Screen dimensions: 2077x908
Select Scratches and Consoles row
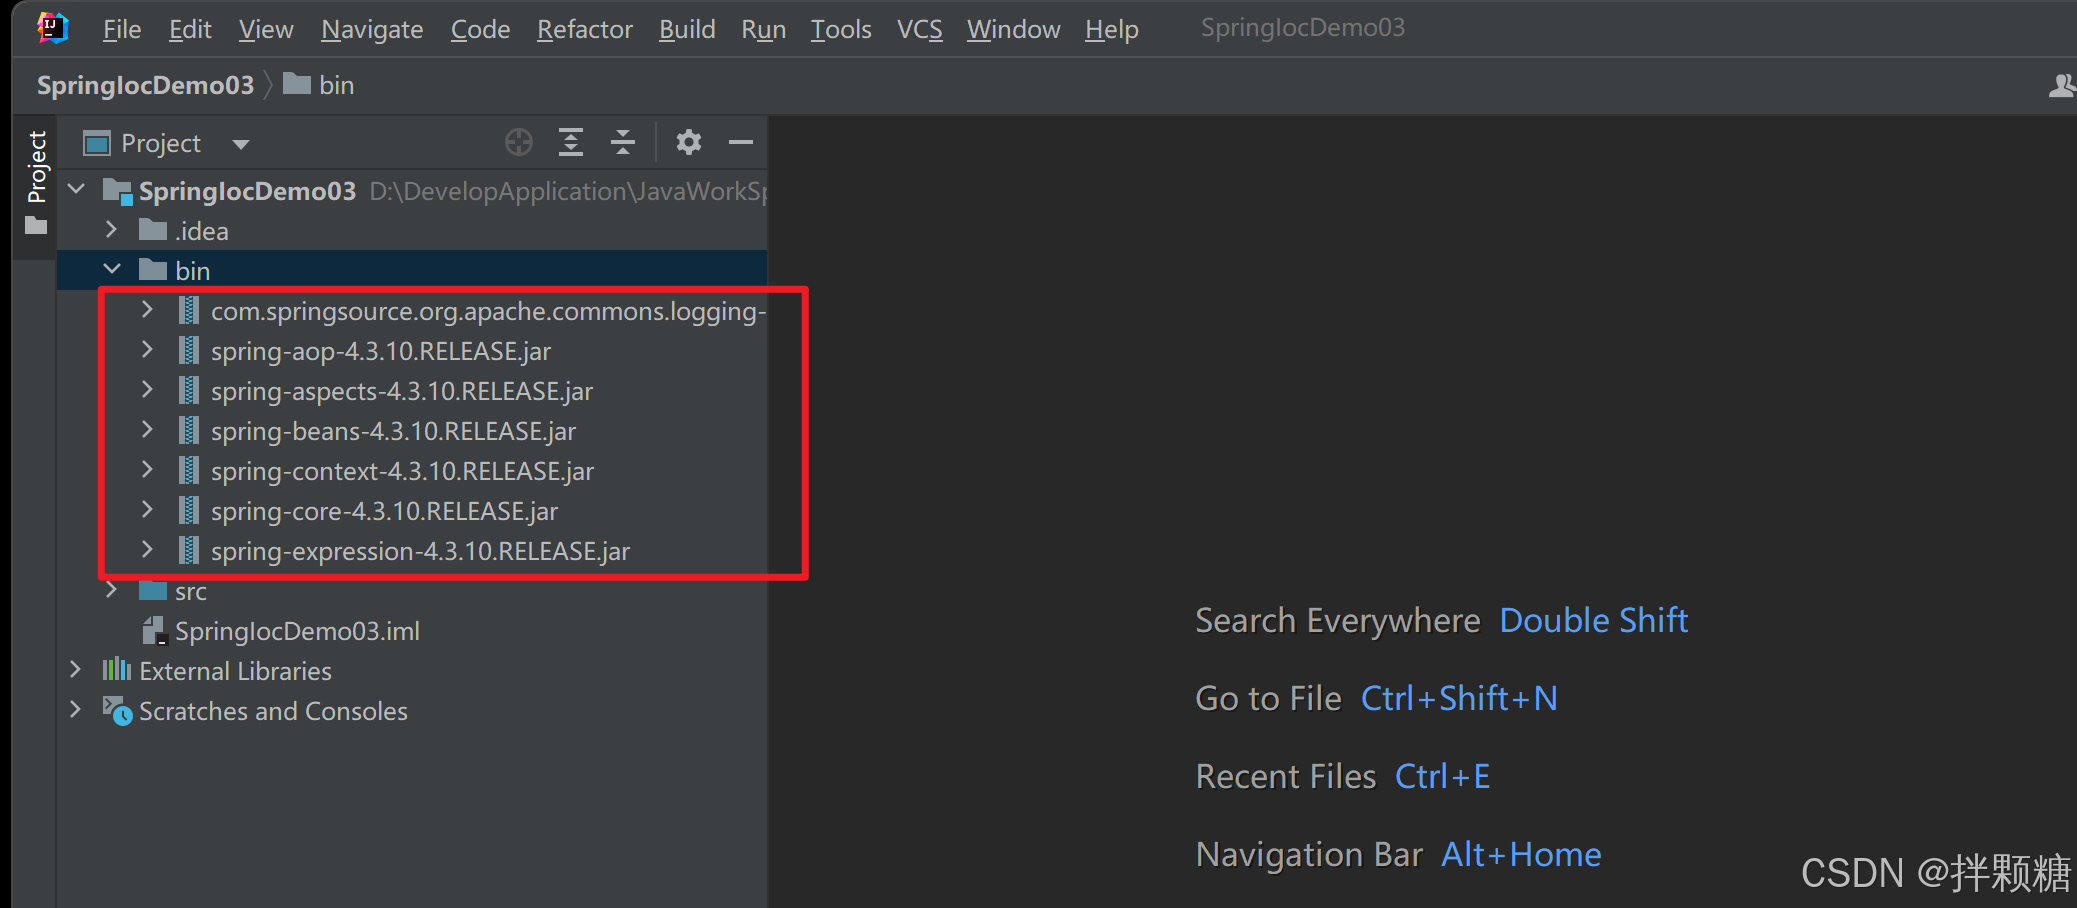coord(412,710)
